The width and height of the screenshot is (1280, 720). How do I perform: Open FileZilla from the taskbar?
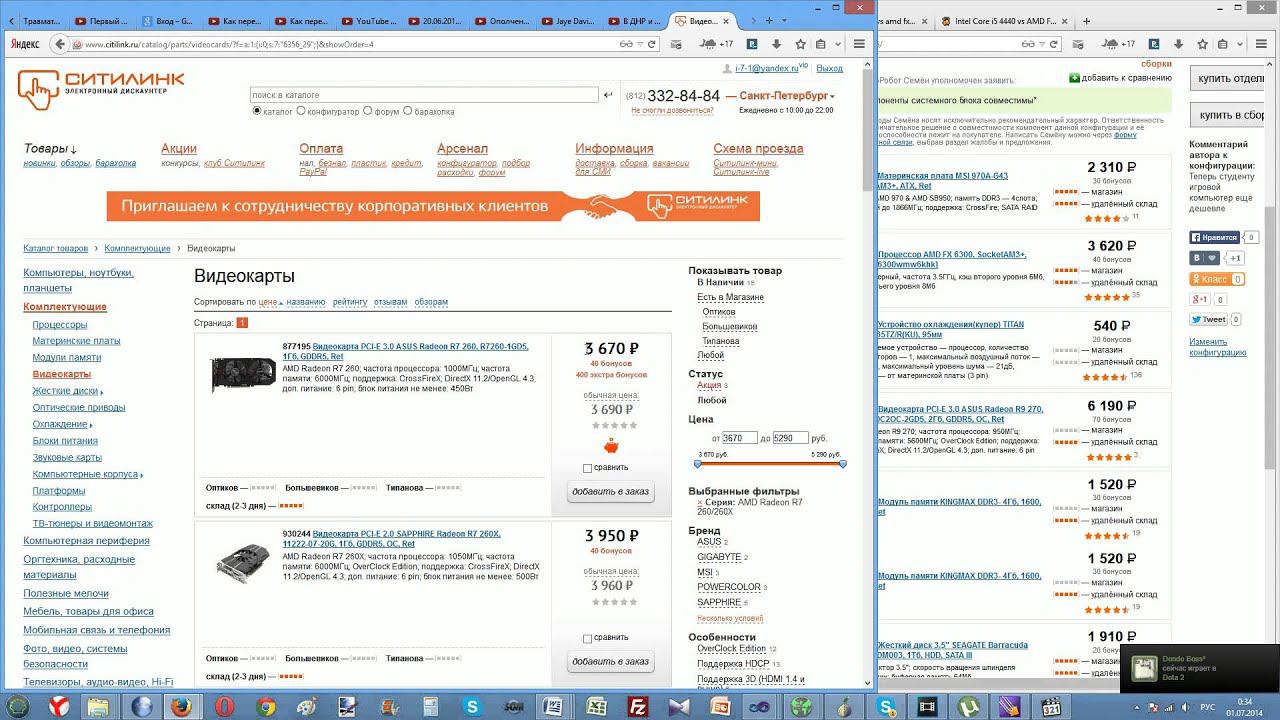coord(637,706)
